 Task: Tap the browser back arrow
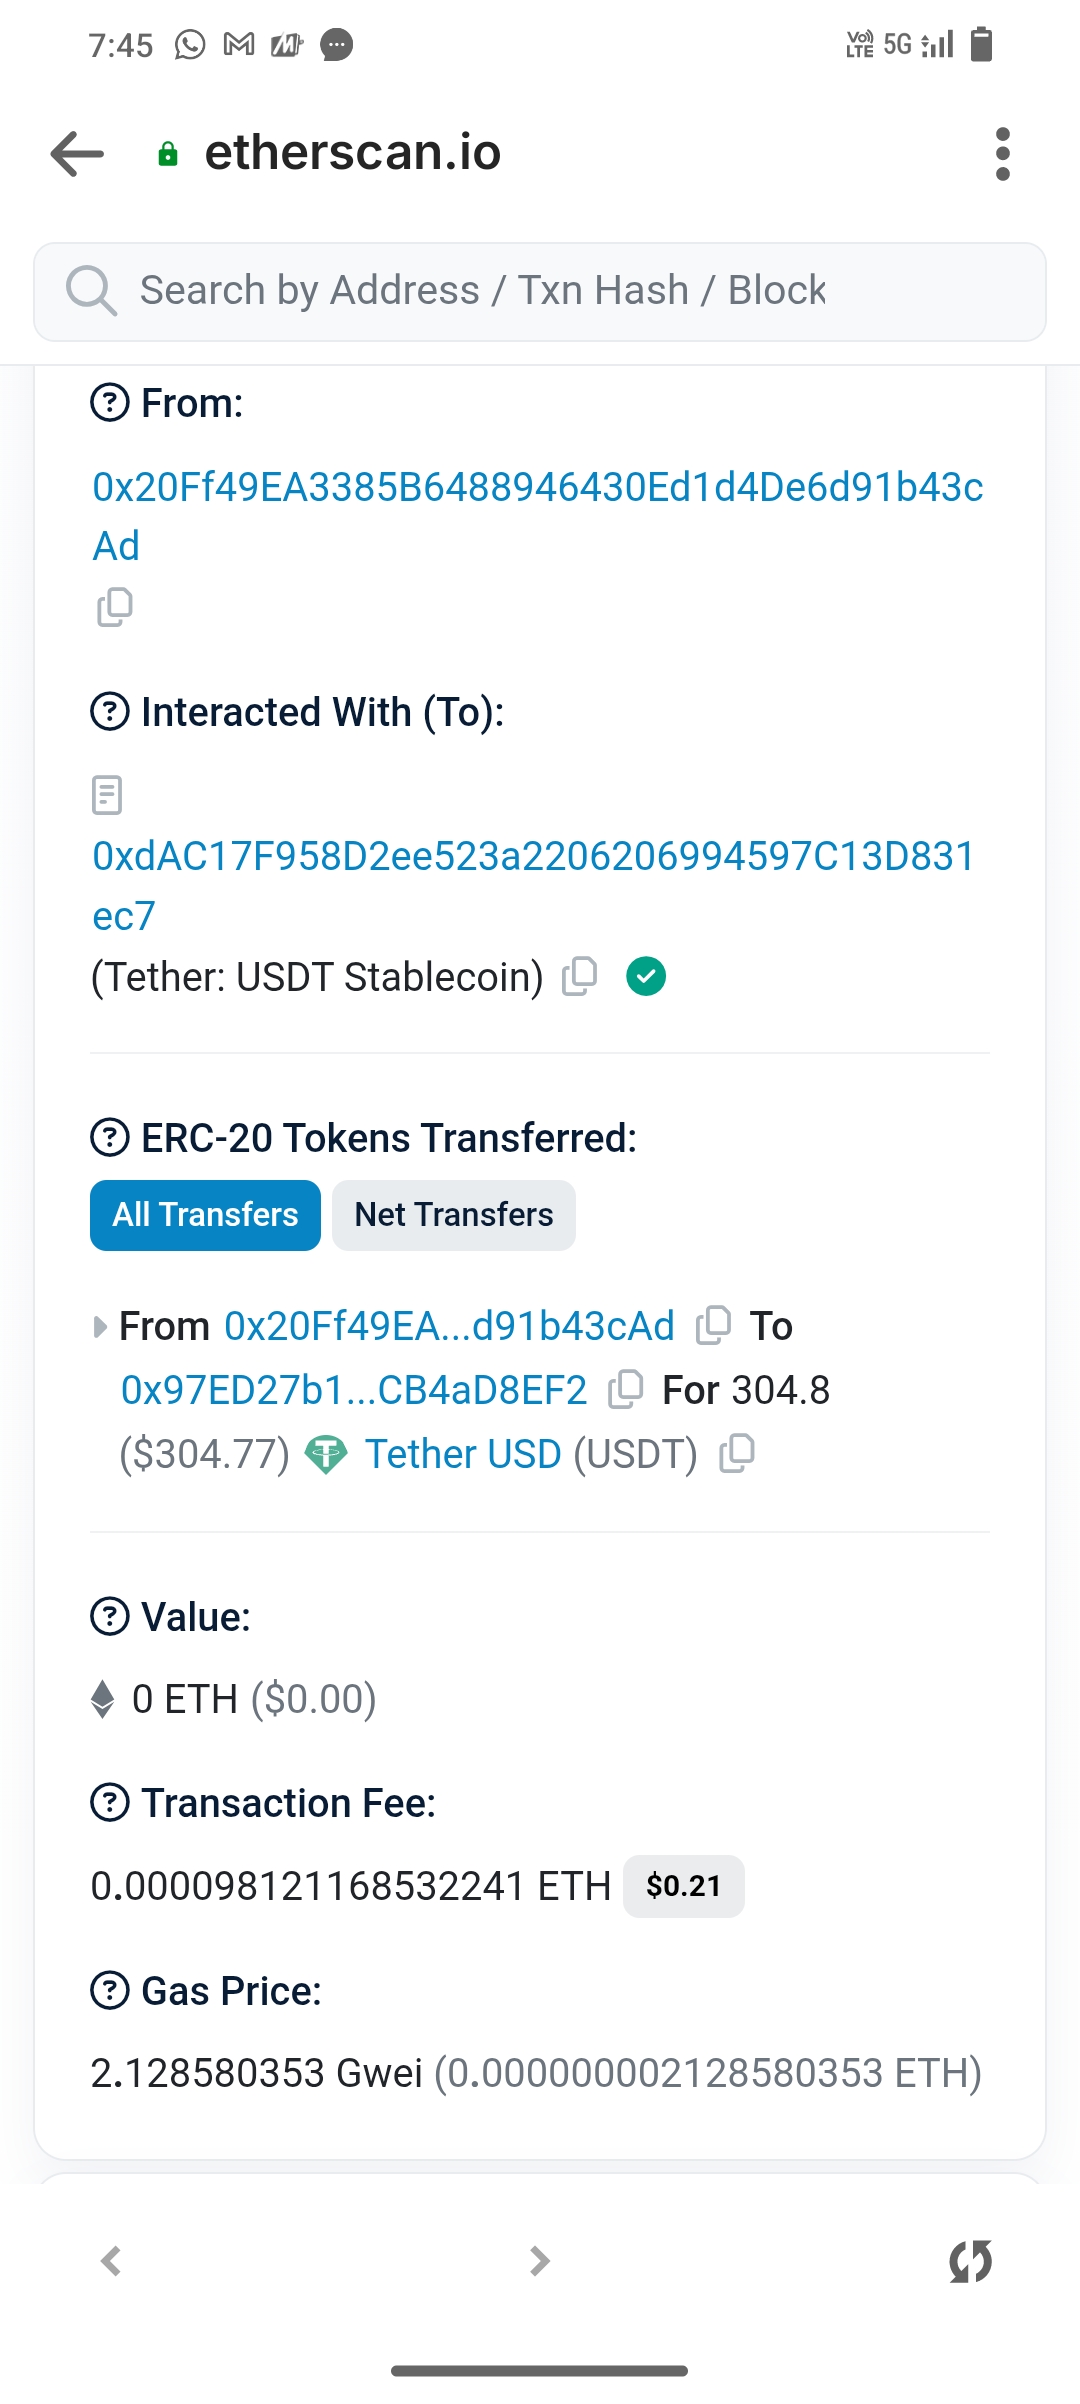click(78, 153)
